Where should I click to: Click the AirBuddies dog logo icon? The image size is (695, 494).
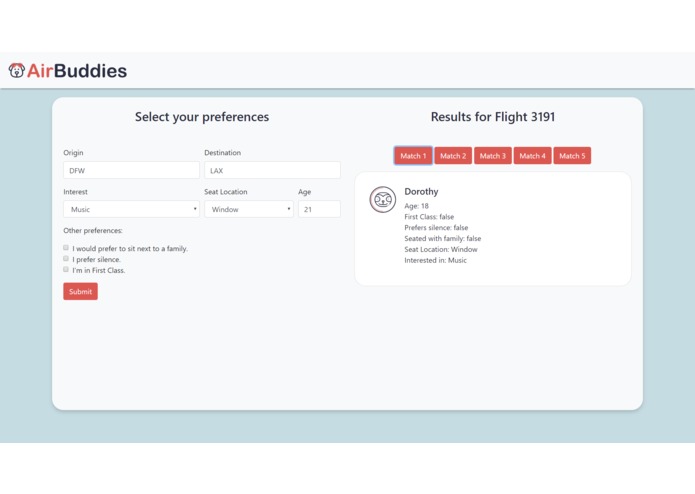pos(17,70)
